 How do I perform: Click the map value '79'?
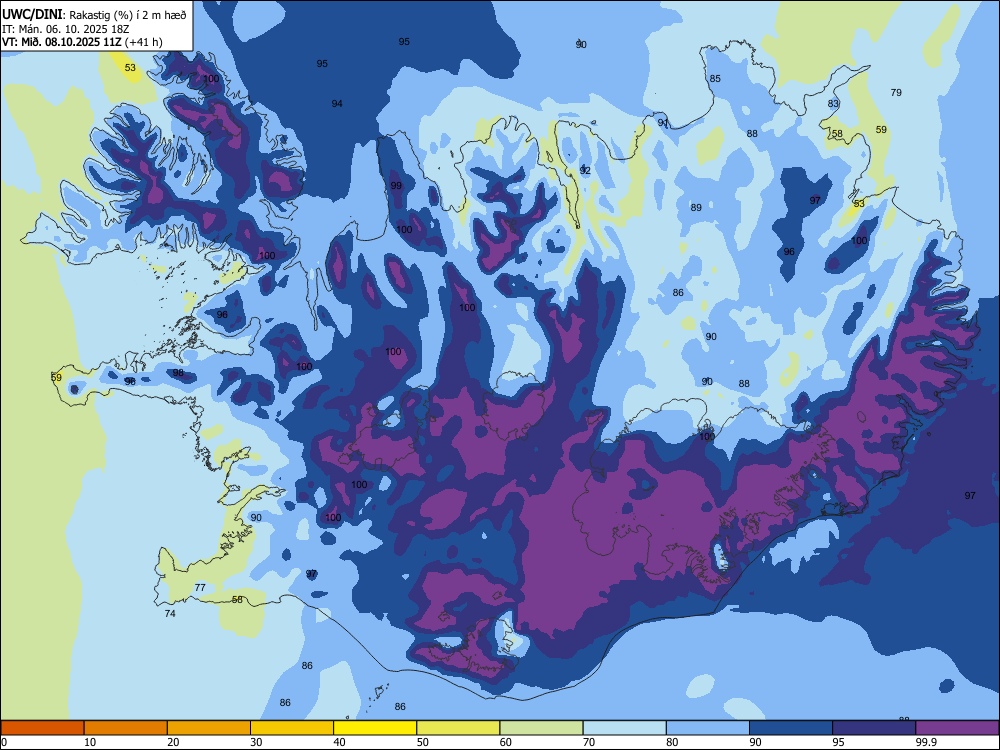[x=896, y=92]
